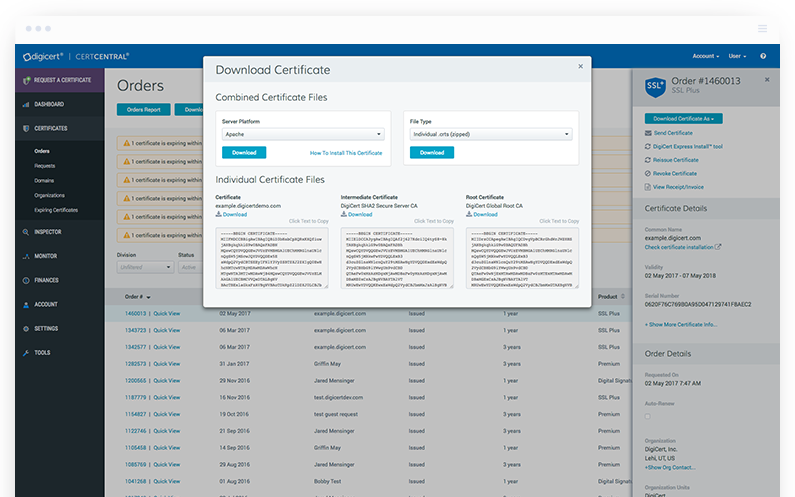This screenshot has width=795, height=497.
Task: Click the Tools wrench icon in the sidebar
Action: coord(25,352)
